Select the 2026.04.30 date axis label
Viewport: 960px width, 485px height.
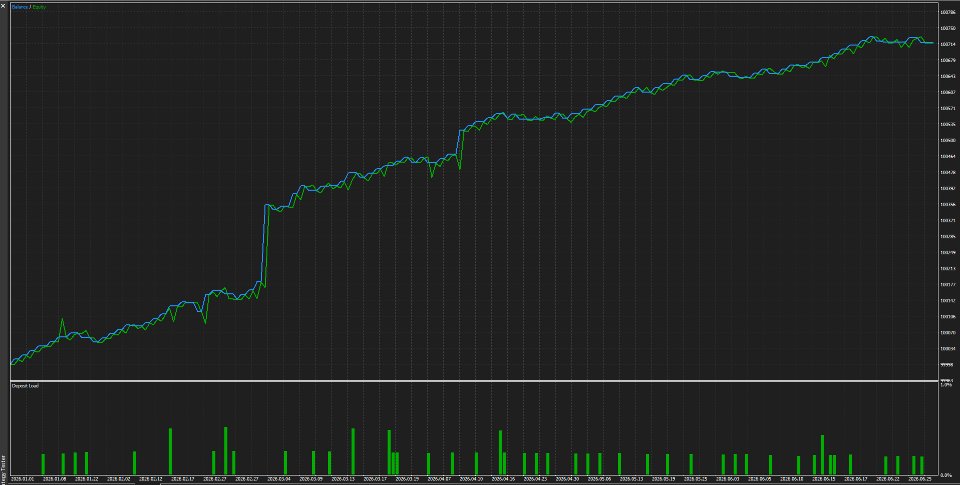[x=567, y=479]
